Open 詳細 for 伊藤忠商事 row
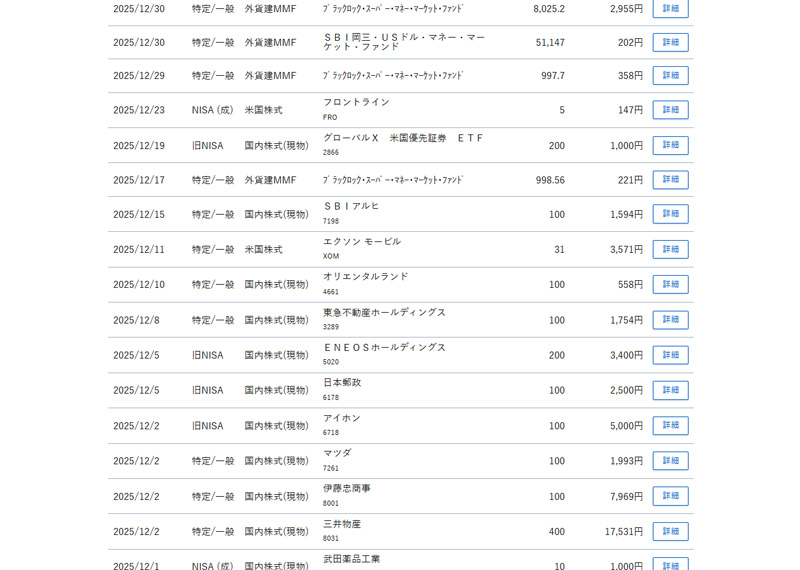This screenshot has height=570, width=800. pyautogui.click(x=670, y=496)
